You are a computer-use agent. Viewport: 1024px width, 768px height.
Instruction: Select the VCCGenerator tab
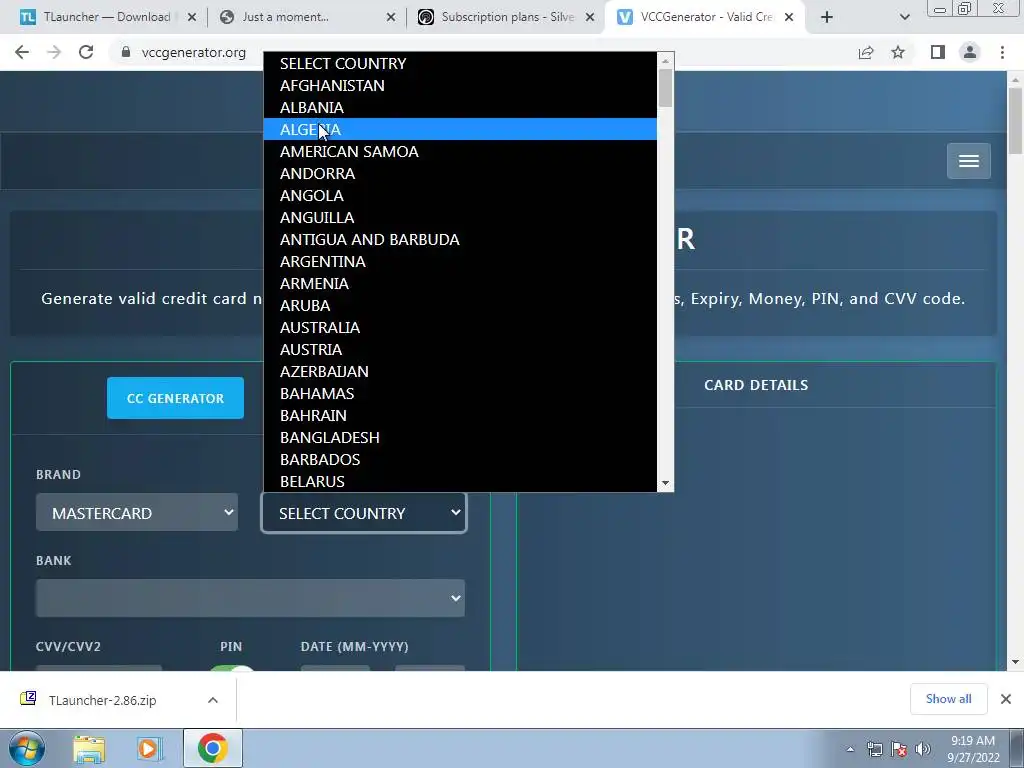[707, 18]
